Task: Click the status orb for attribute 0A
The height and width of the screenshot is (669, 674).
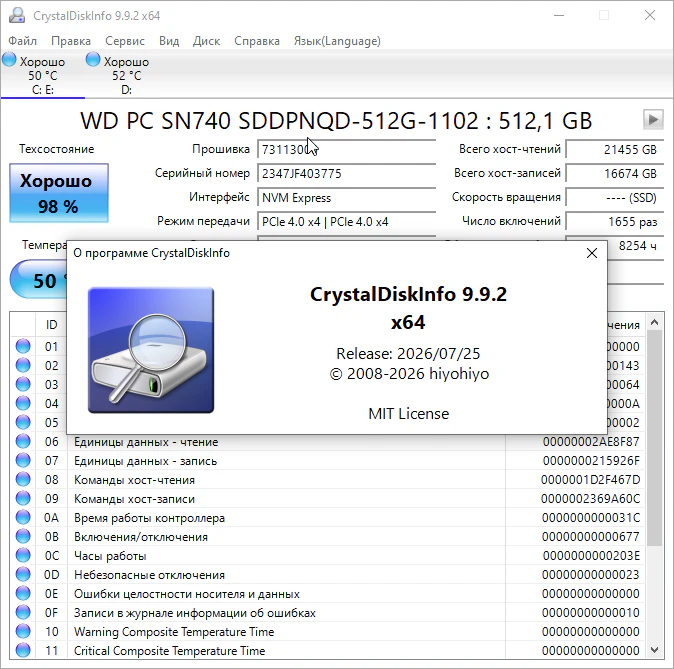Action: click(23, 517)
